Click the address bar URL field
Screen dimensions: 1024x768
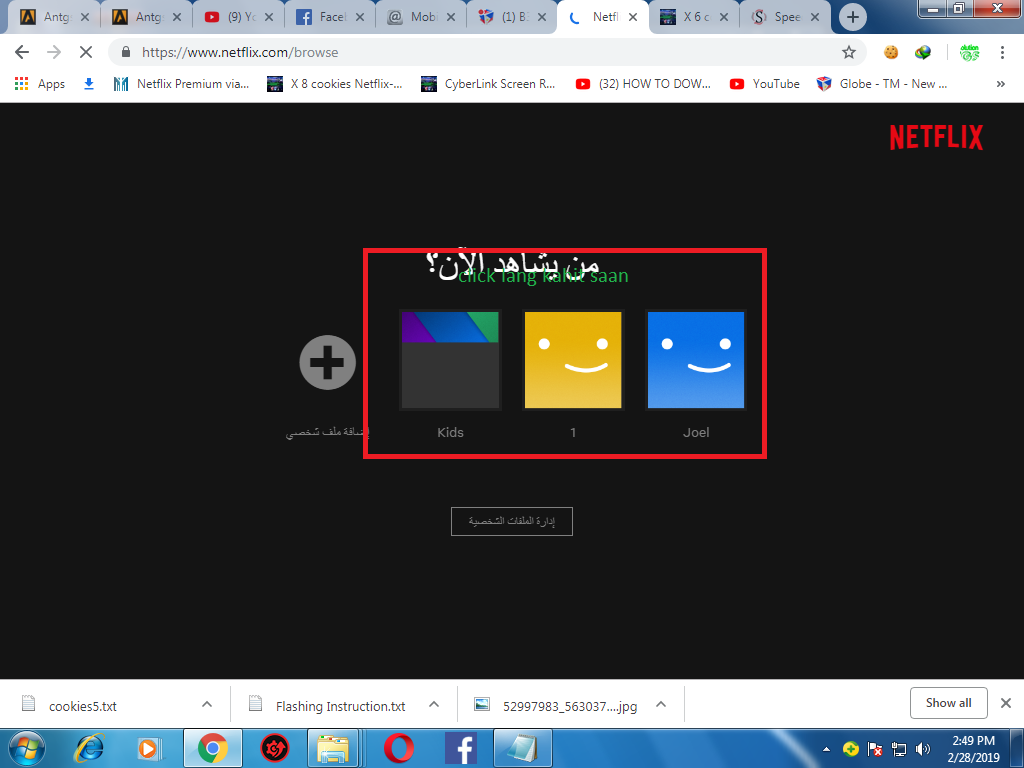click(x=487, y=52)
